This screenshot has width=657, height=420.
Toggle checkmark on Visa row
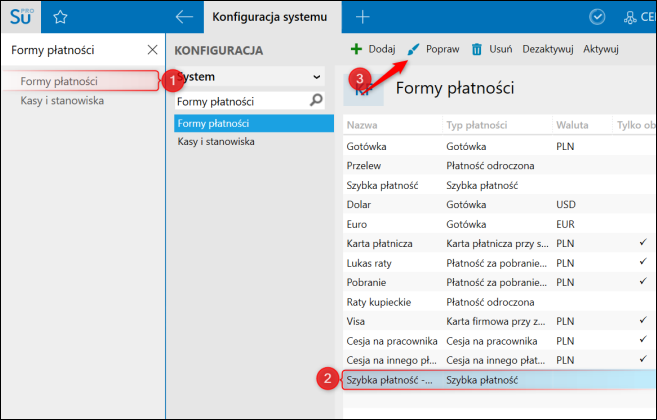[642, 321]
